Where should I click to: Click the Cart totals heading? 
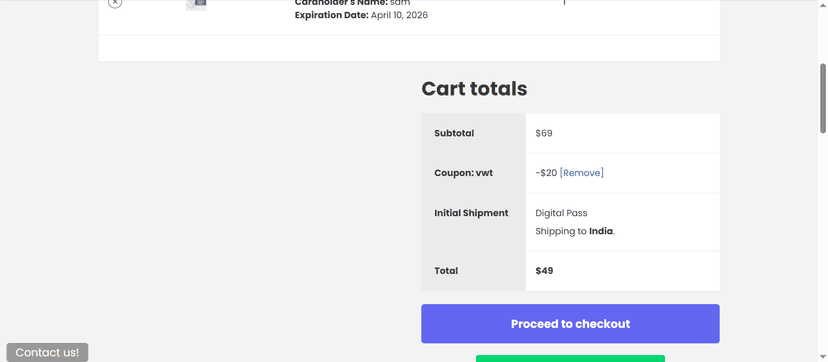point(474,89)
